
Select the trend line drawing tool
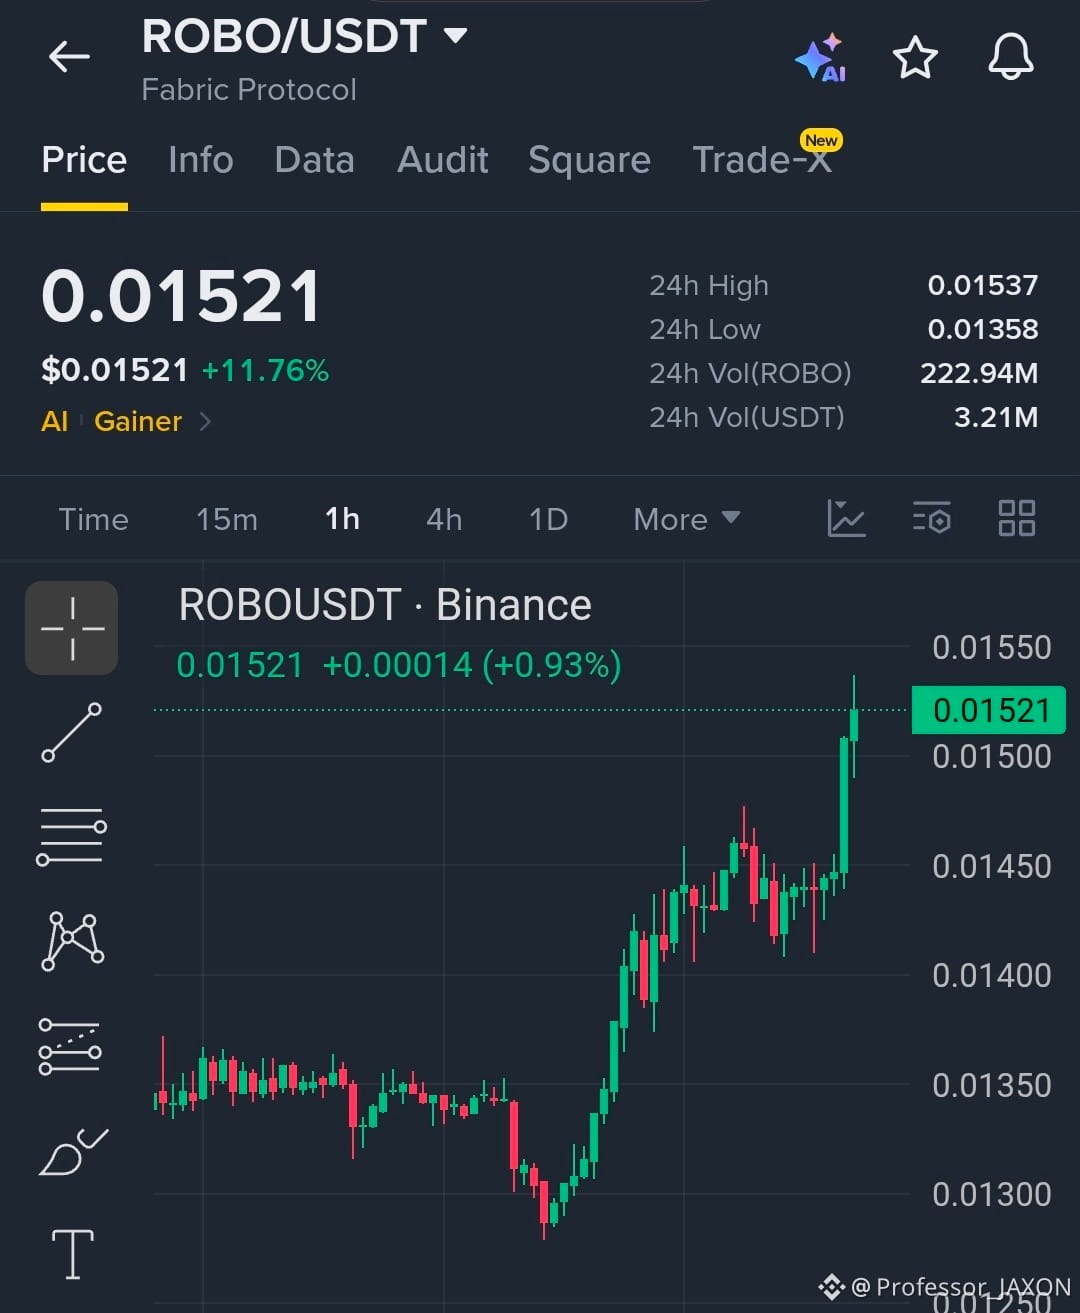tap(72, 732)
